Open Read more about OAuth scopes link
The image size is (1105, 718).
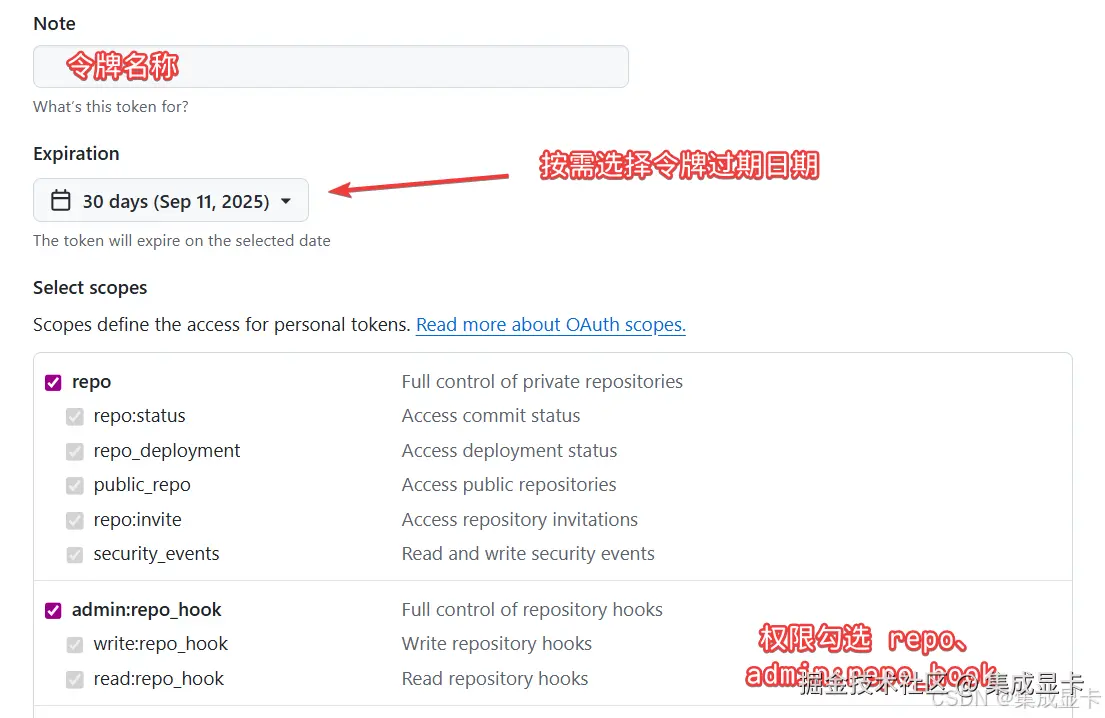tap(550, 325)
